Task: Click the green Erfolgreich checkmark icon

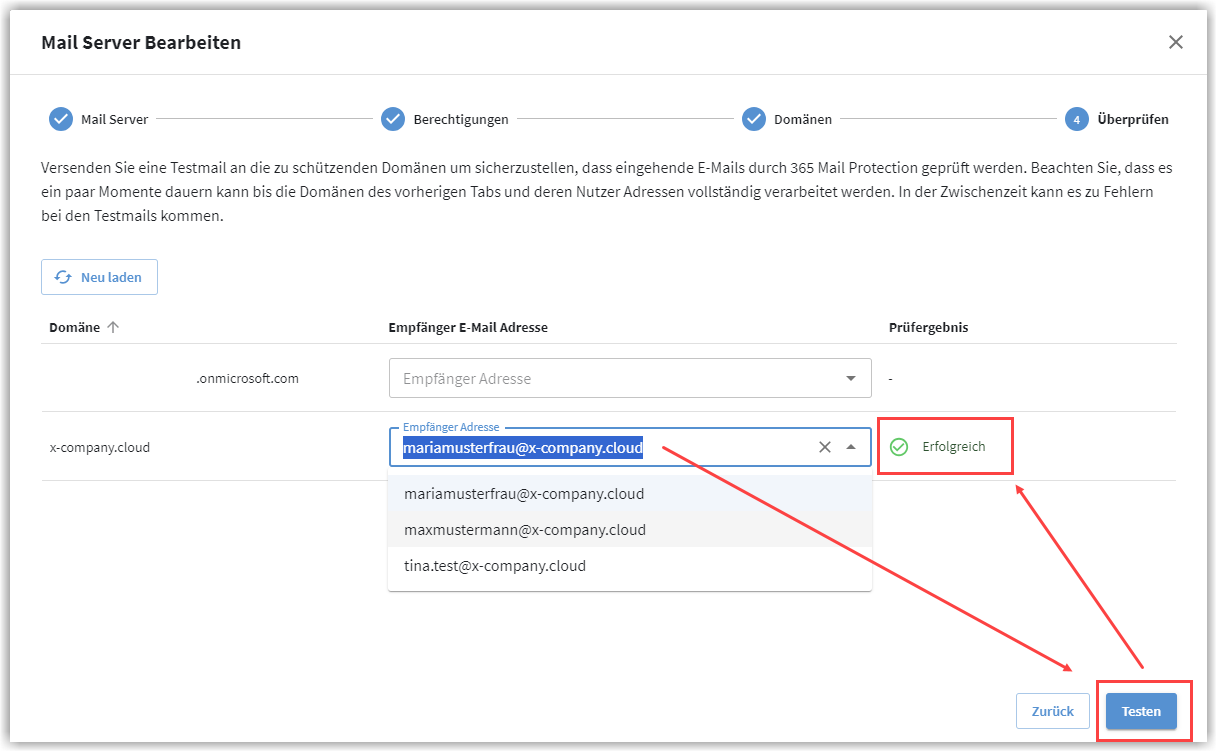Action: coord(899,446)
